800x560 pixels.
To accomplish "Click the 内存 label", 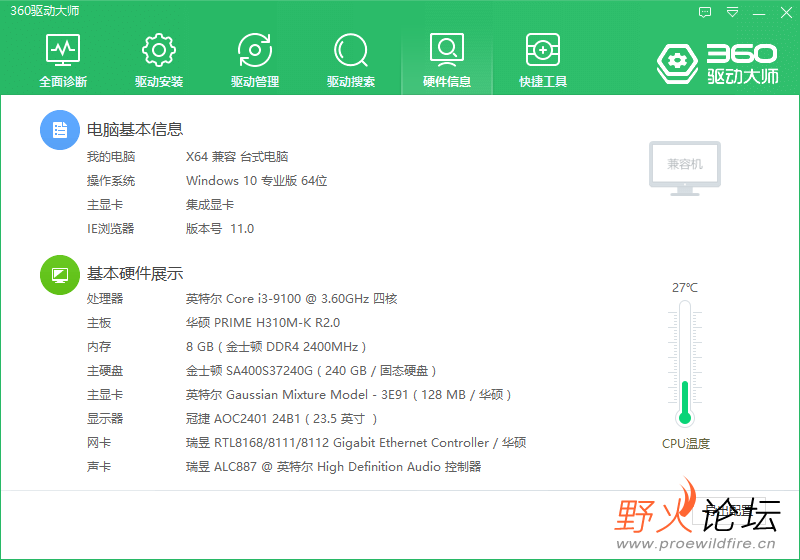I will pos(99,347).
